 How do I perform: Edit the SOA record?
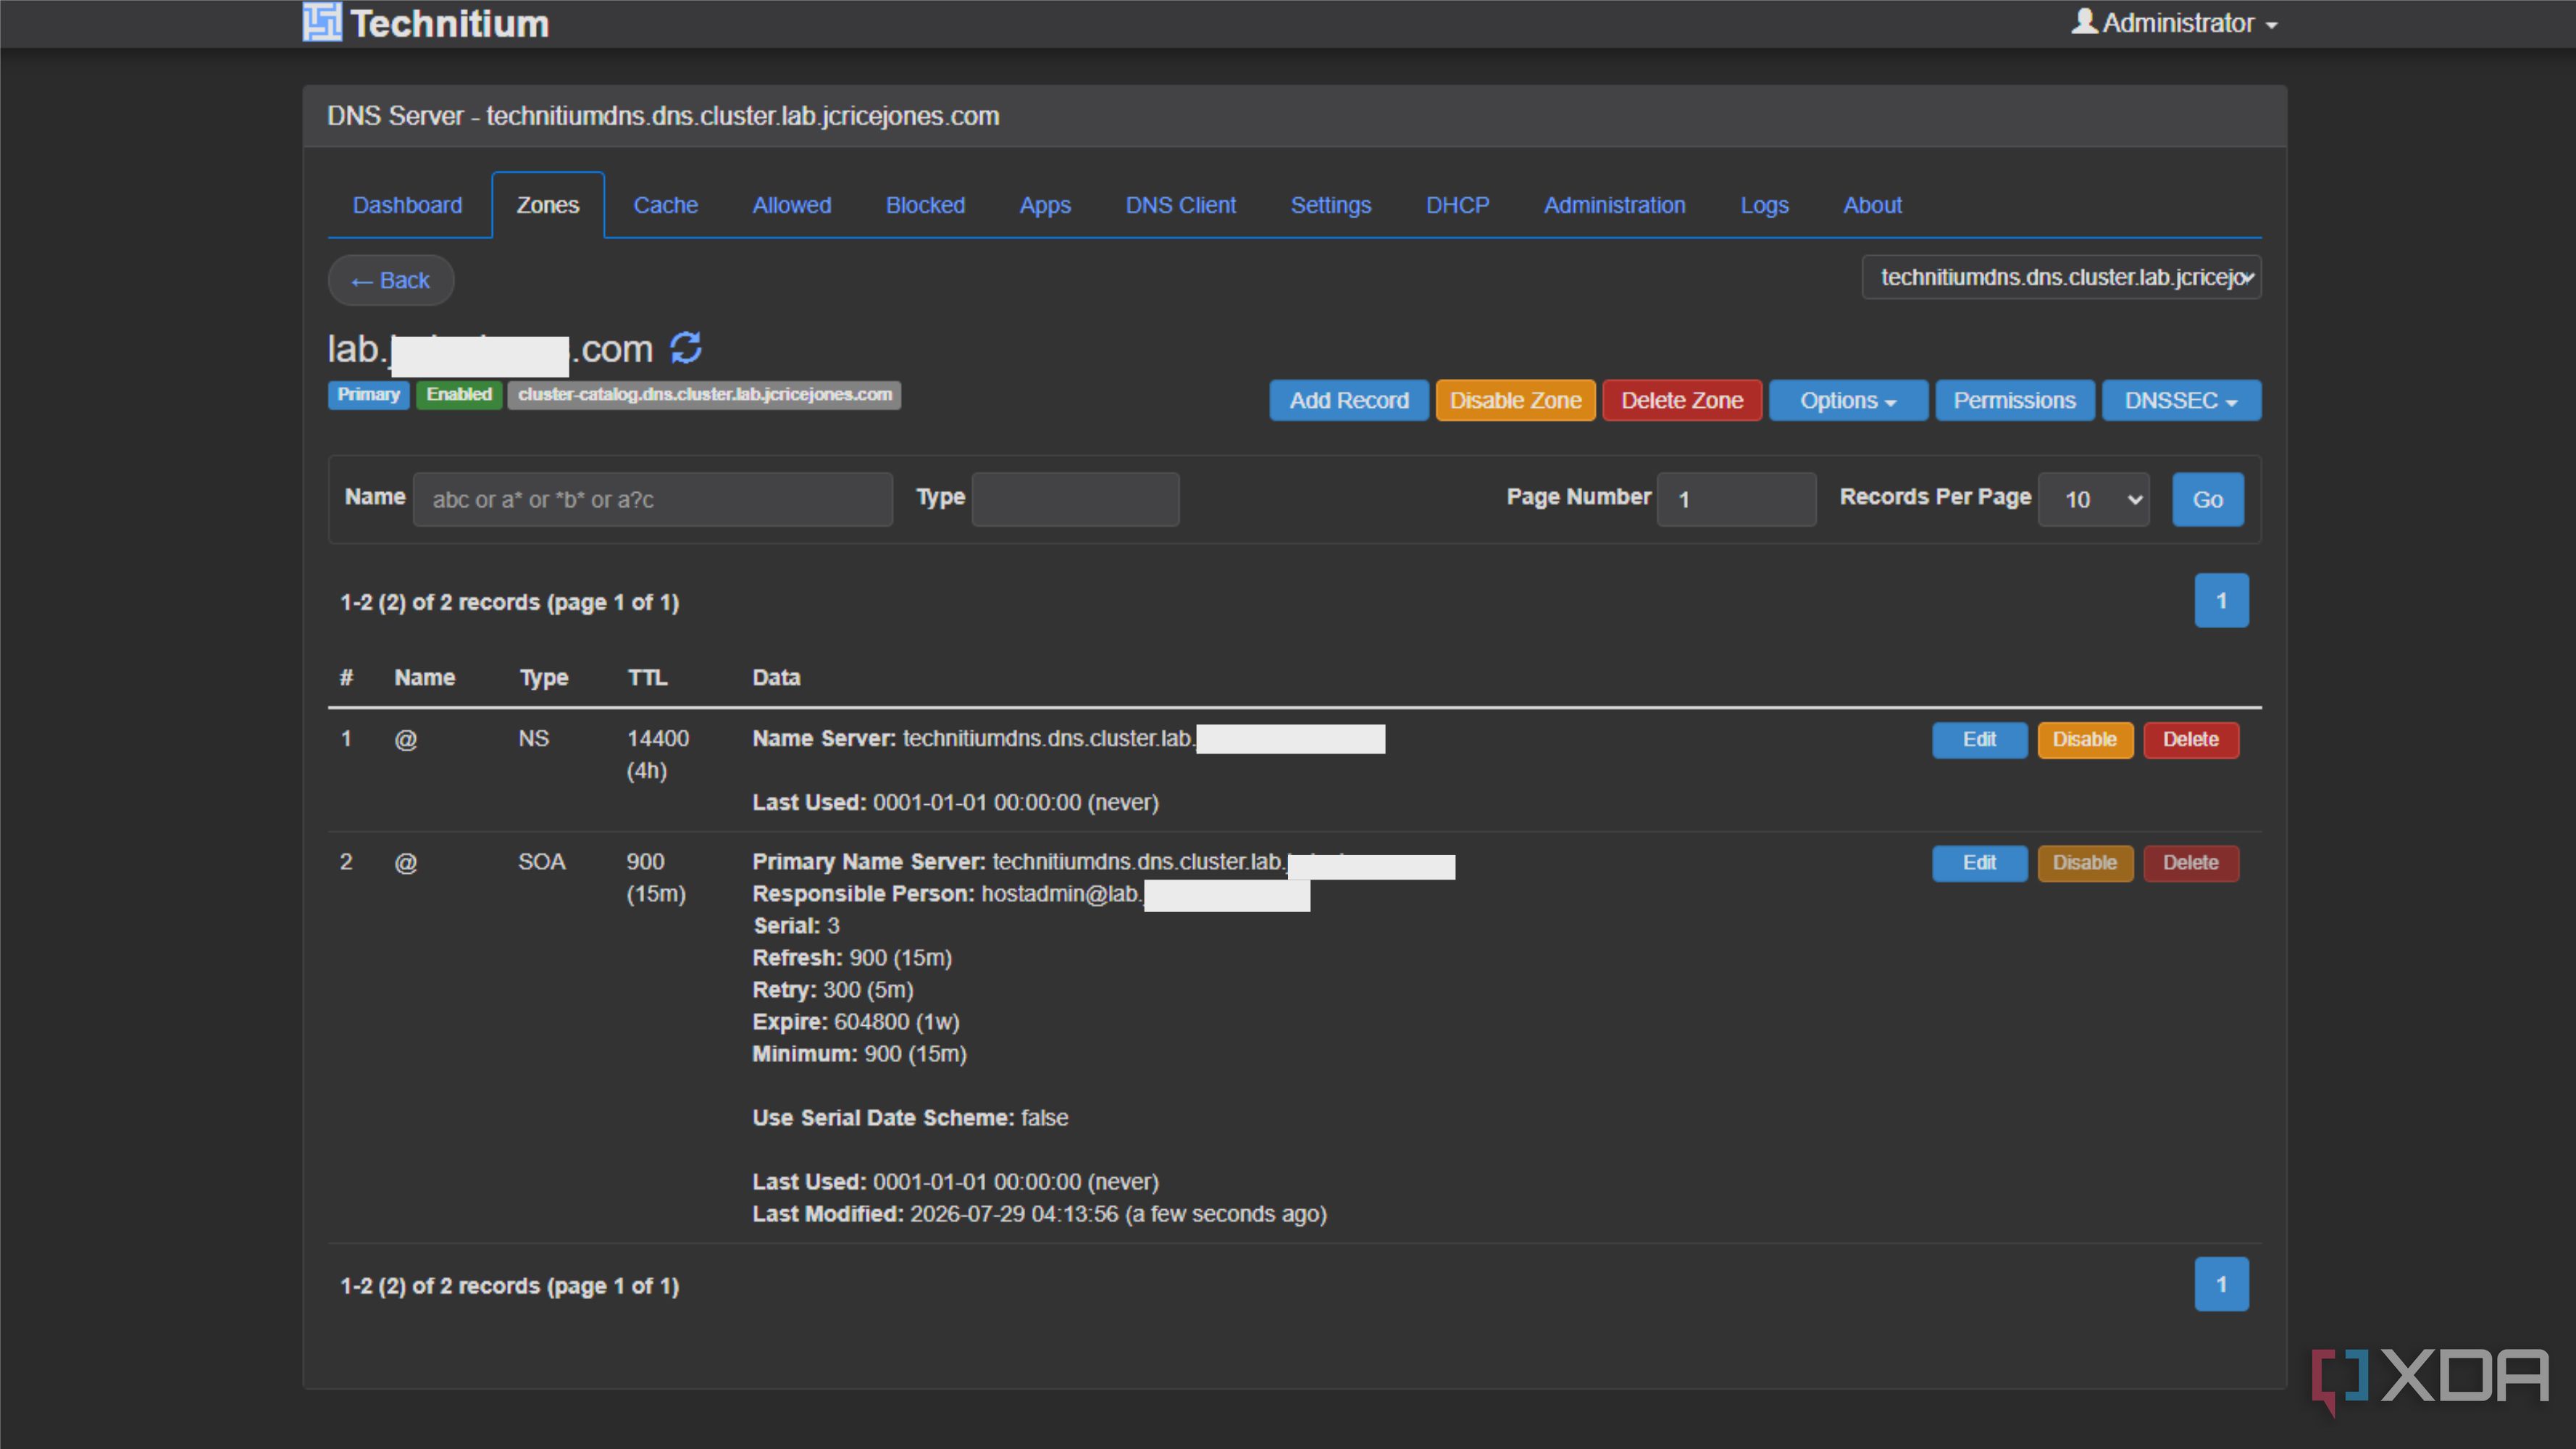pos(1979,863)
